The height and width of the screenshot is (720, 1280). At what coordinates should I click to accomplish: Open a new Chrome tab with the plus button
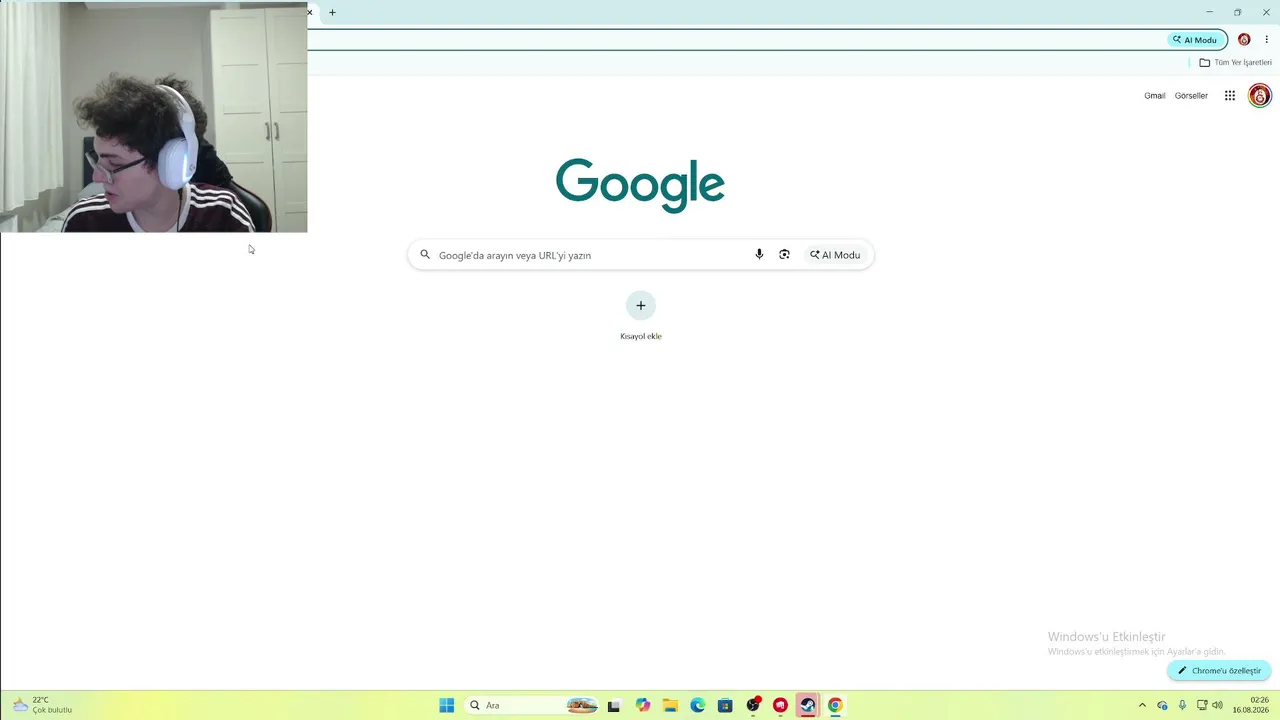(x=332, y=13)
